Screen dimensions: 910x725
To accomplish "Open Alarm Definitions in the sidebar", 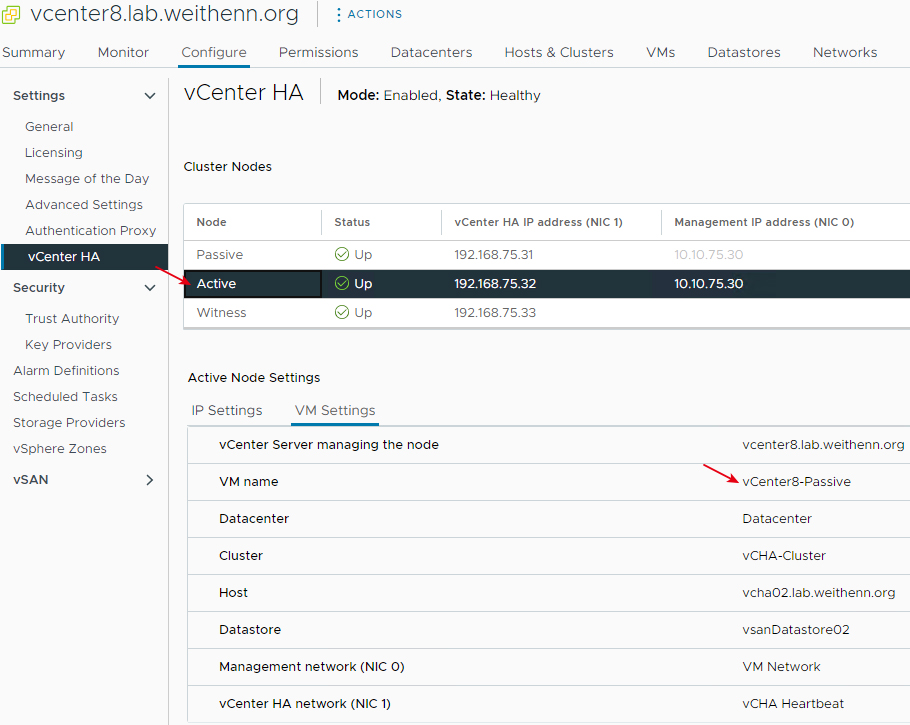I will tap(66, 371).
